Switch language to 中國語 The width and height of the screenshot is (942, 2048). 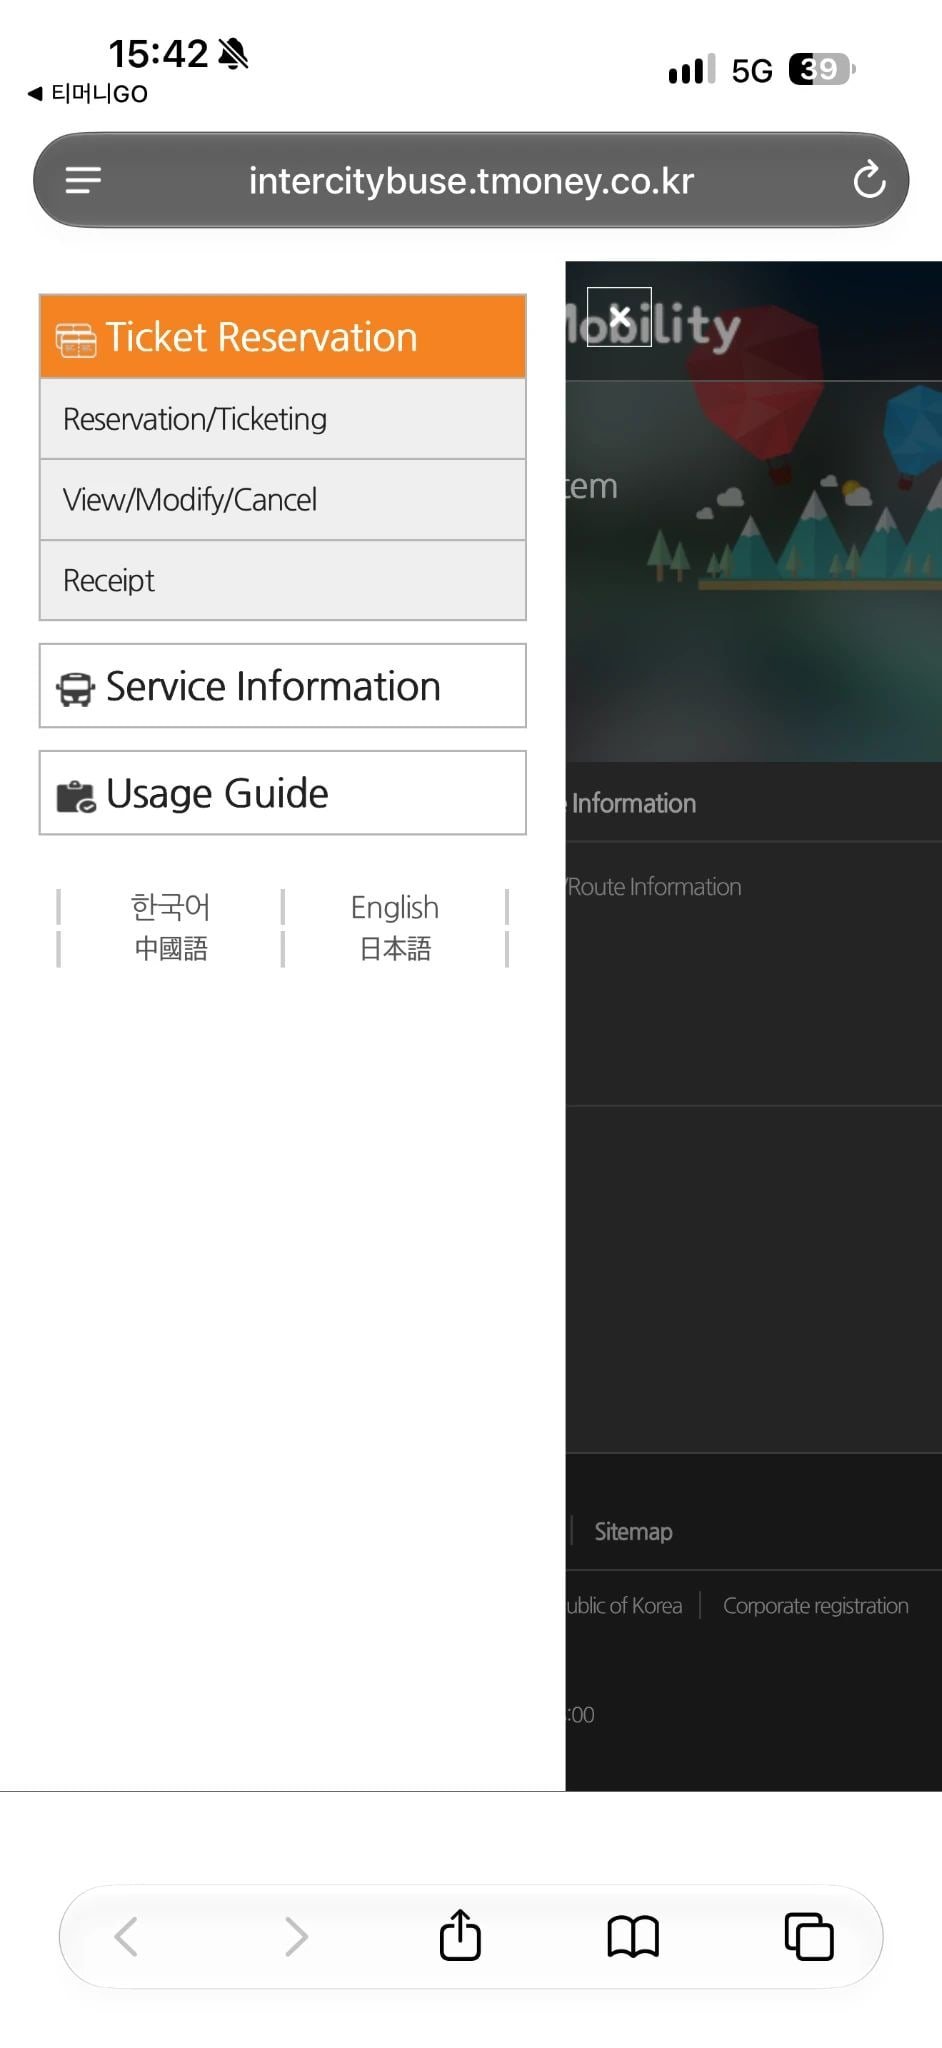[171, 949]
